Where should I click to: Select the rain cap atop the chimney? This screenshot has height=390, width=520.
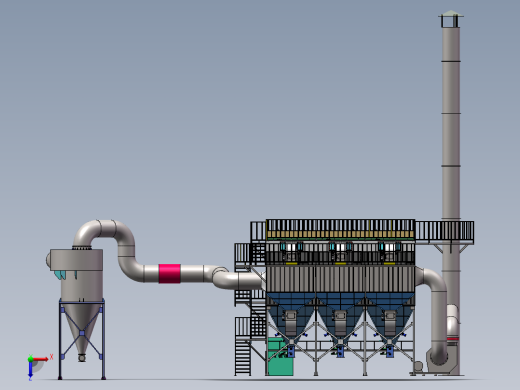coord(451,14)
